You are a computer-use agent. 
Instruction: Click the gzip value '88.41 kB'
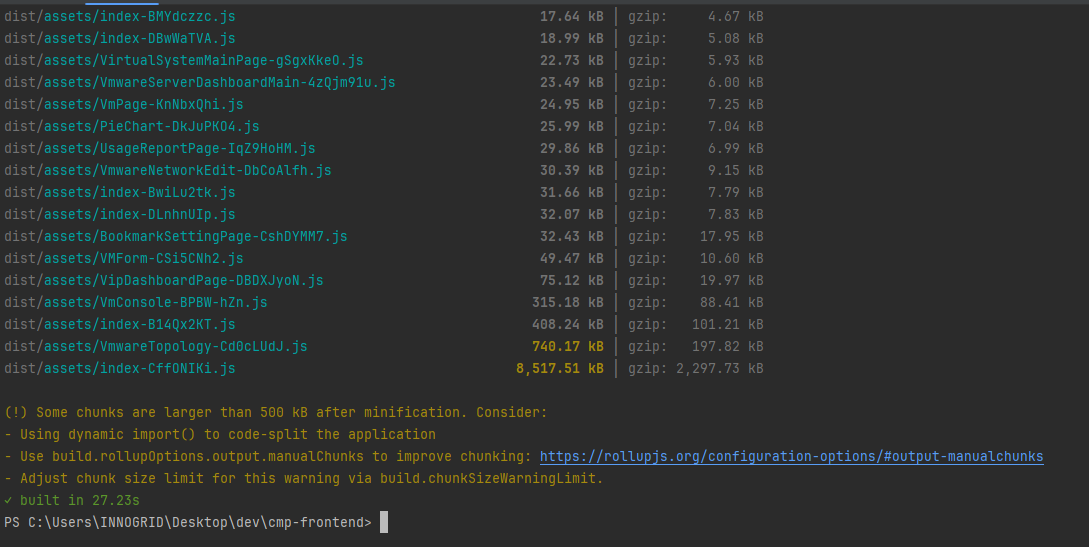pyautogui.click(x=731, y=303)
